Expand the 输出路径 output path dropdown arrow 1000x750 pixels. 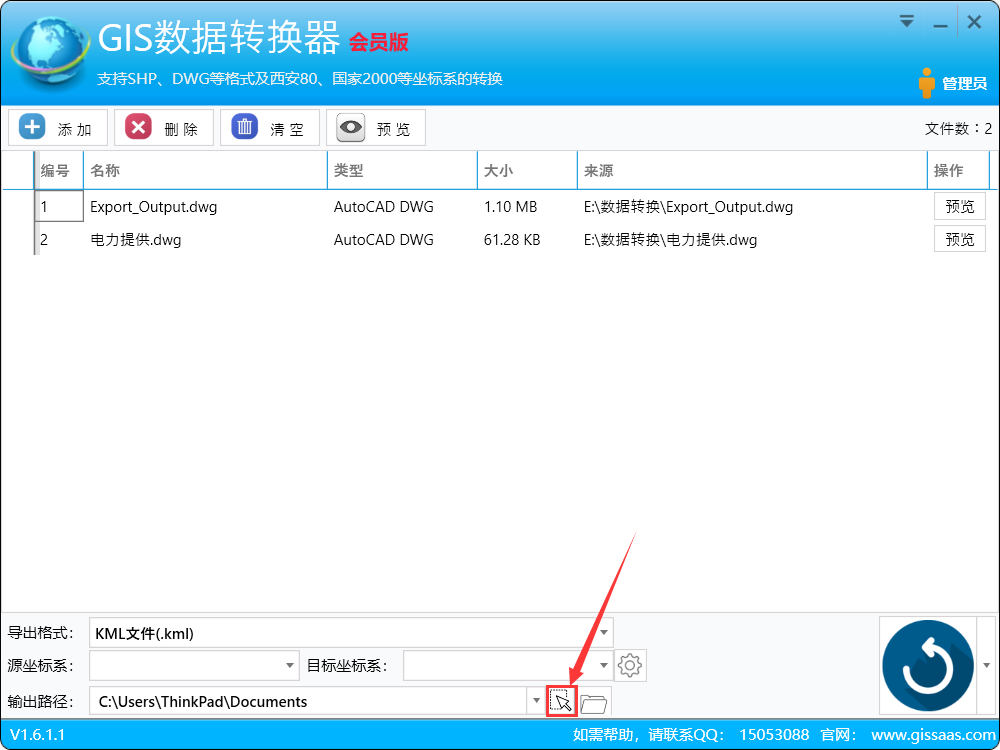pyautogui.click(x=536, y=701)
